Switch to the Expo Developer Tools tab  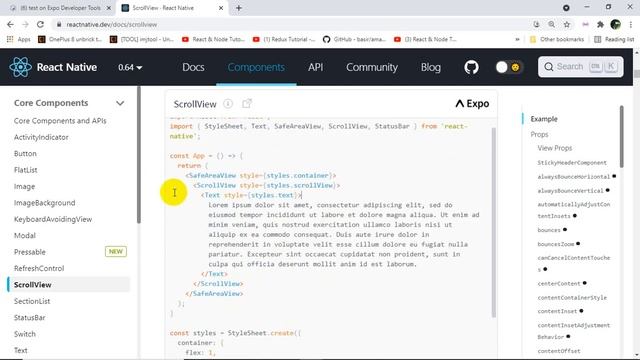(x=60, y=8)
